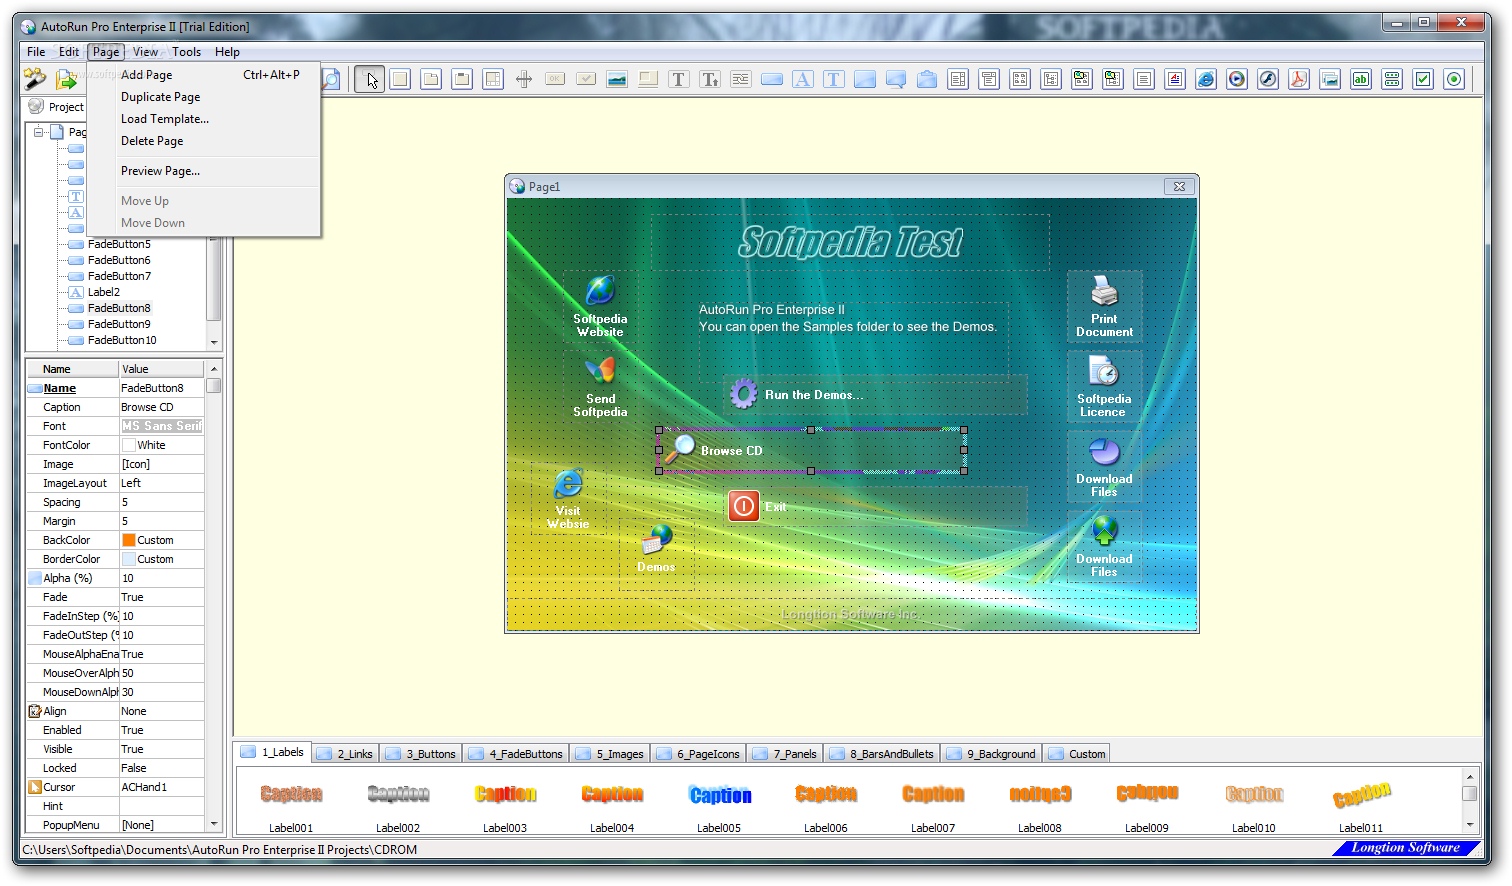Click the folder with arrow toolbar icon
Viewport: 1512px width, 886px height.
pos(67,78)
